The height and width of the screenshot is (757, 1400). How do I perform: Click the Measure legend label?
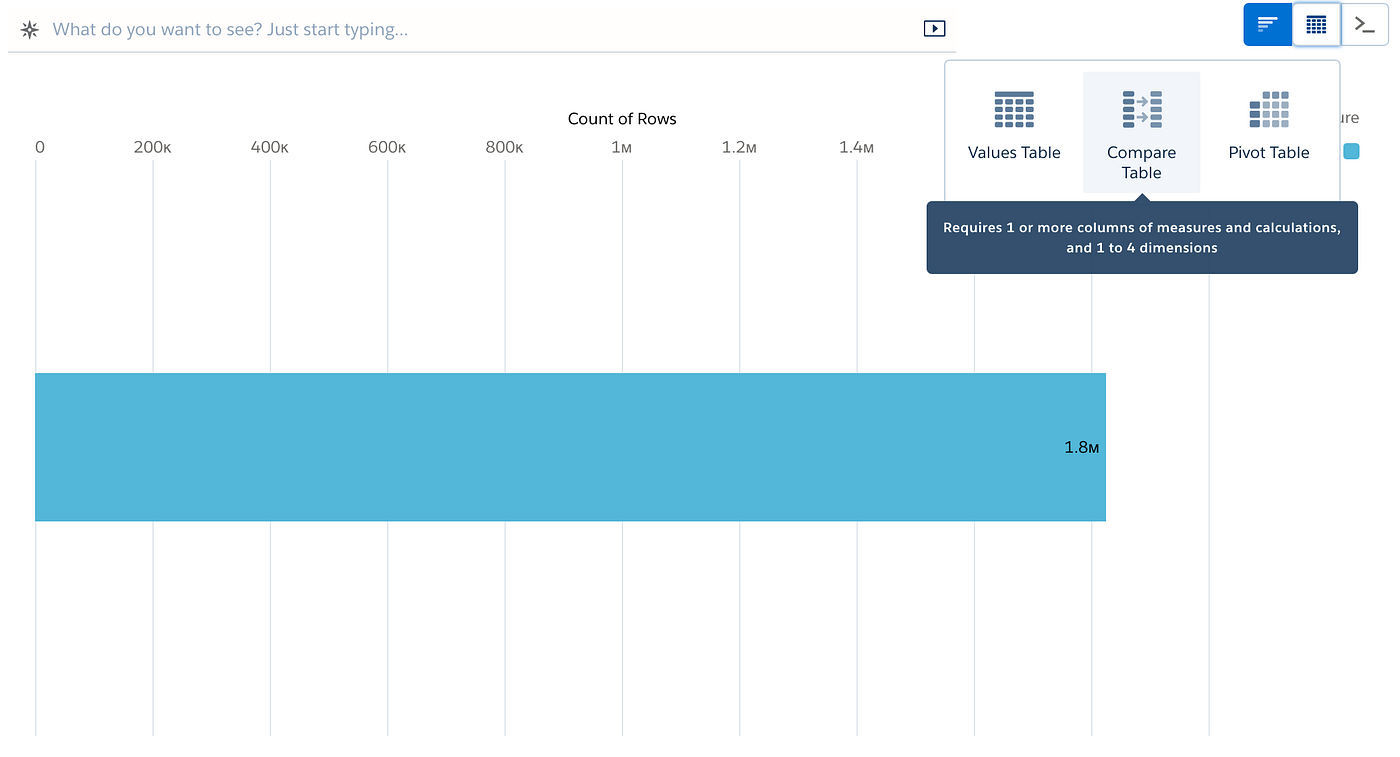(x=1344, y=117)
